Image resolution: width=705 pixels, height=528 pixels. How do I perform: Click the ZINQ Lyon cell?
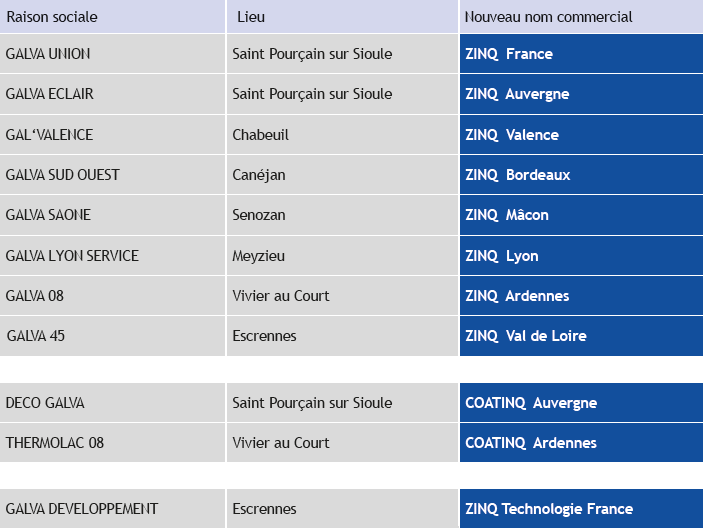point(581,255)
